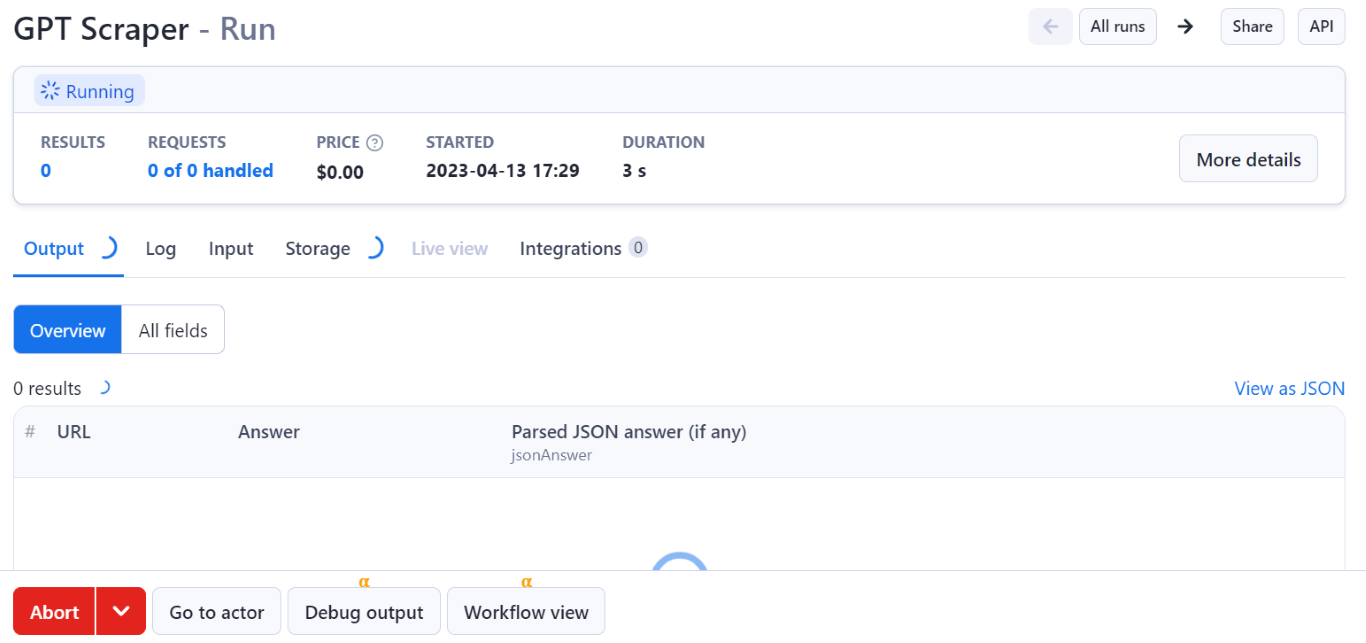
Task: Go to the next run arrow
Action: [x=1186, y=27]
